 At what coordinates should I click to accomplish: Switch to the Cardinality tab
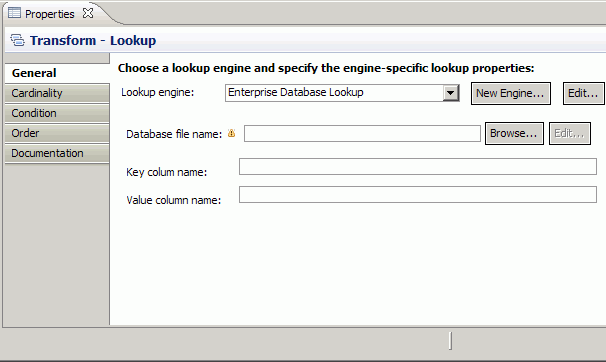(57, 93)
